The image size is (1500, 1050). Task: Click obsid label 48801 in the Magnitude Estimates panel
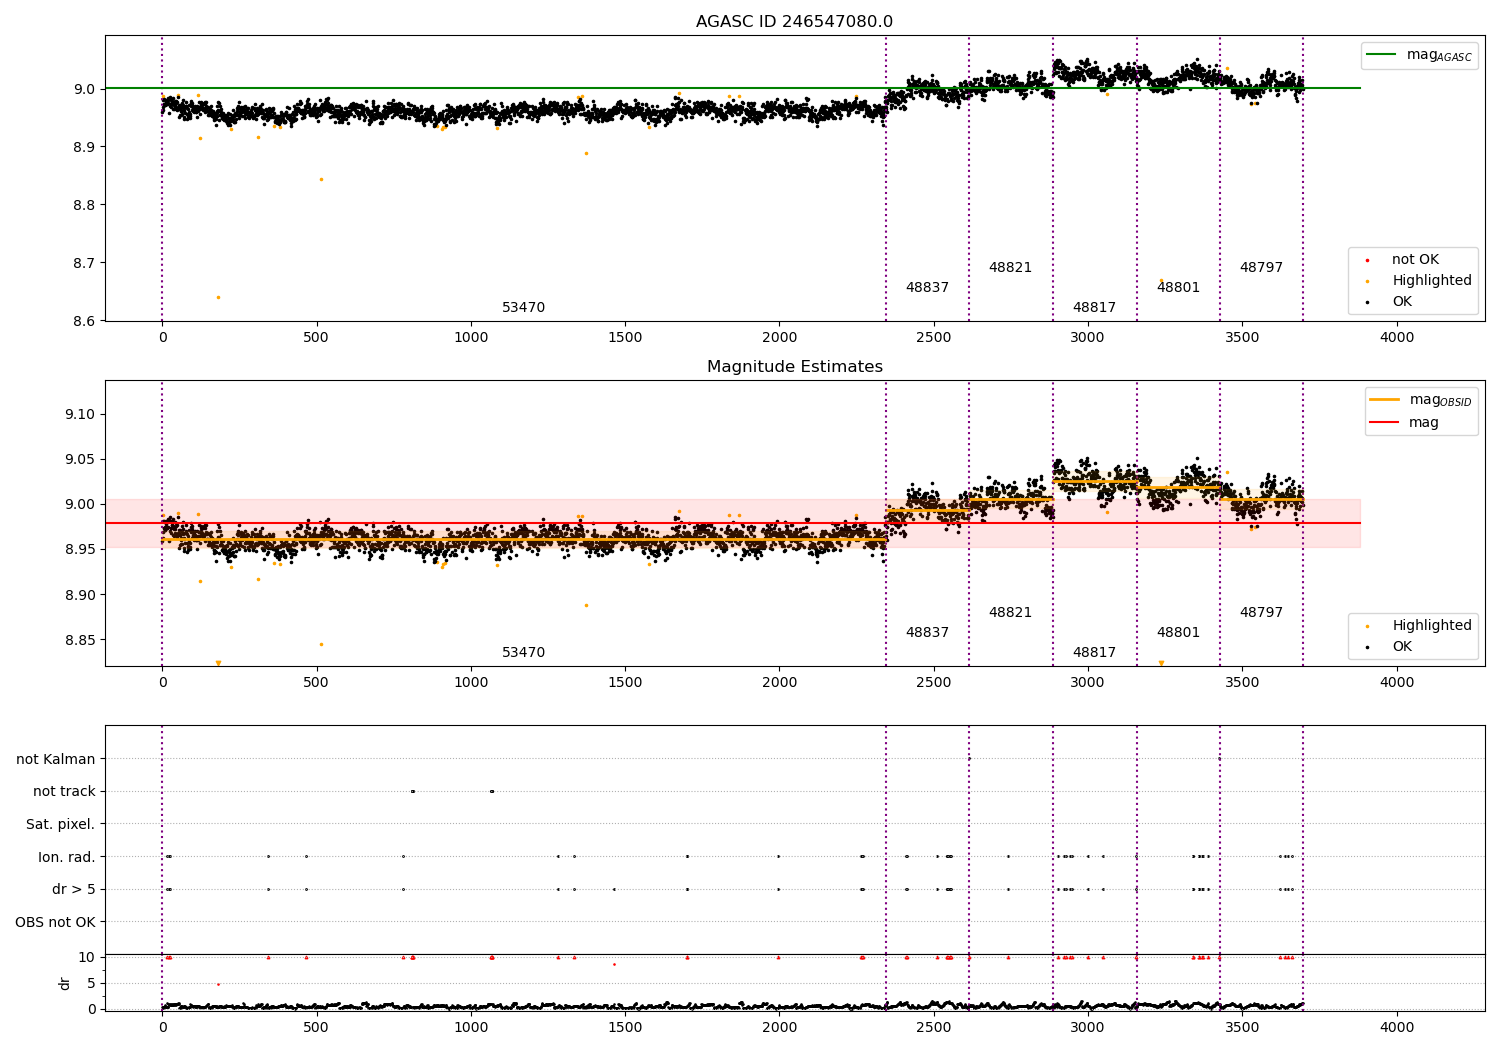(1178, 633)
